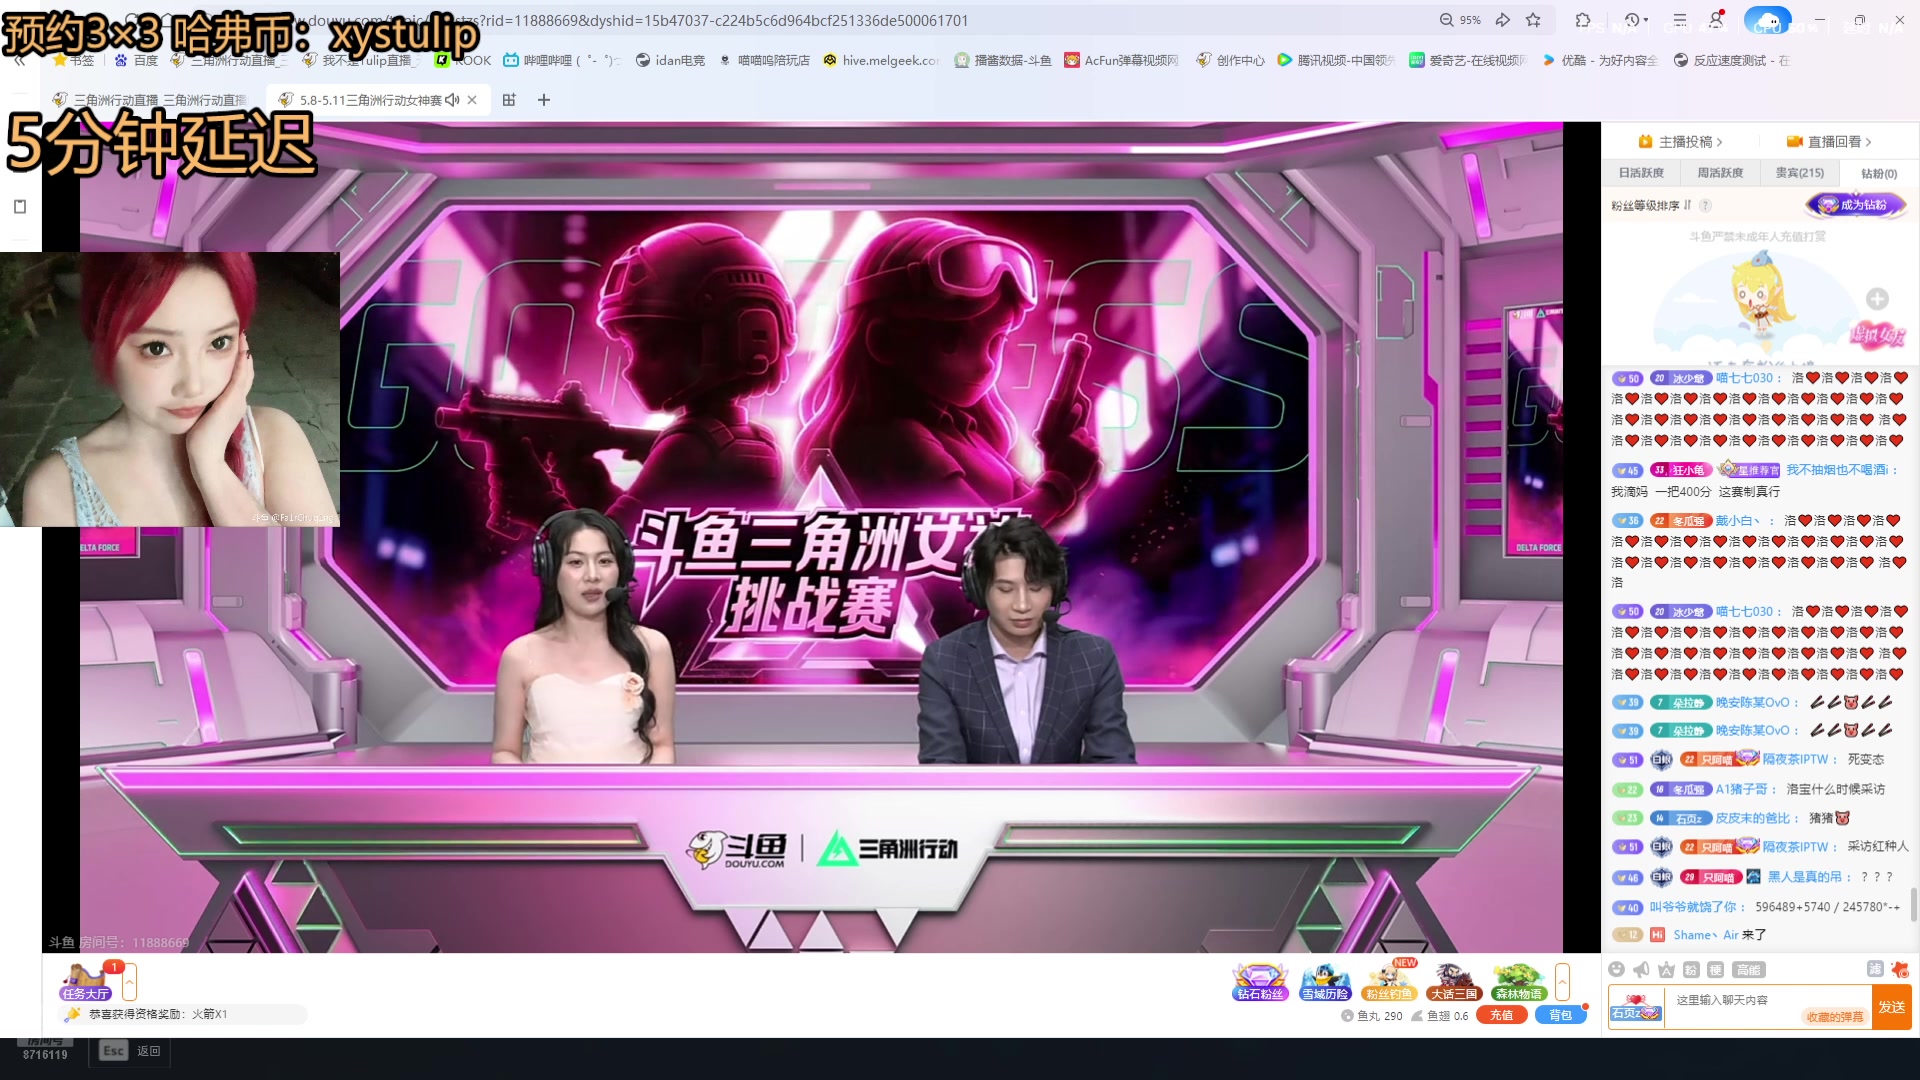Collapse the bookmarks sidebar chevron
This screenshot has width=1920, height=1080.
point(19,60)
